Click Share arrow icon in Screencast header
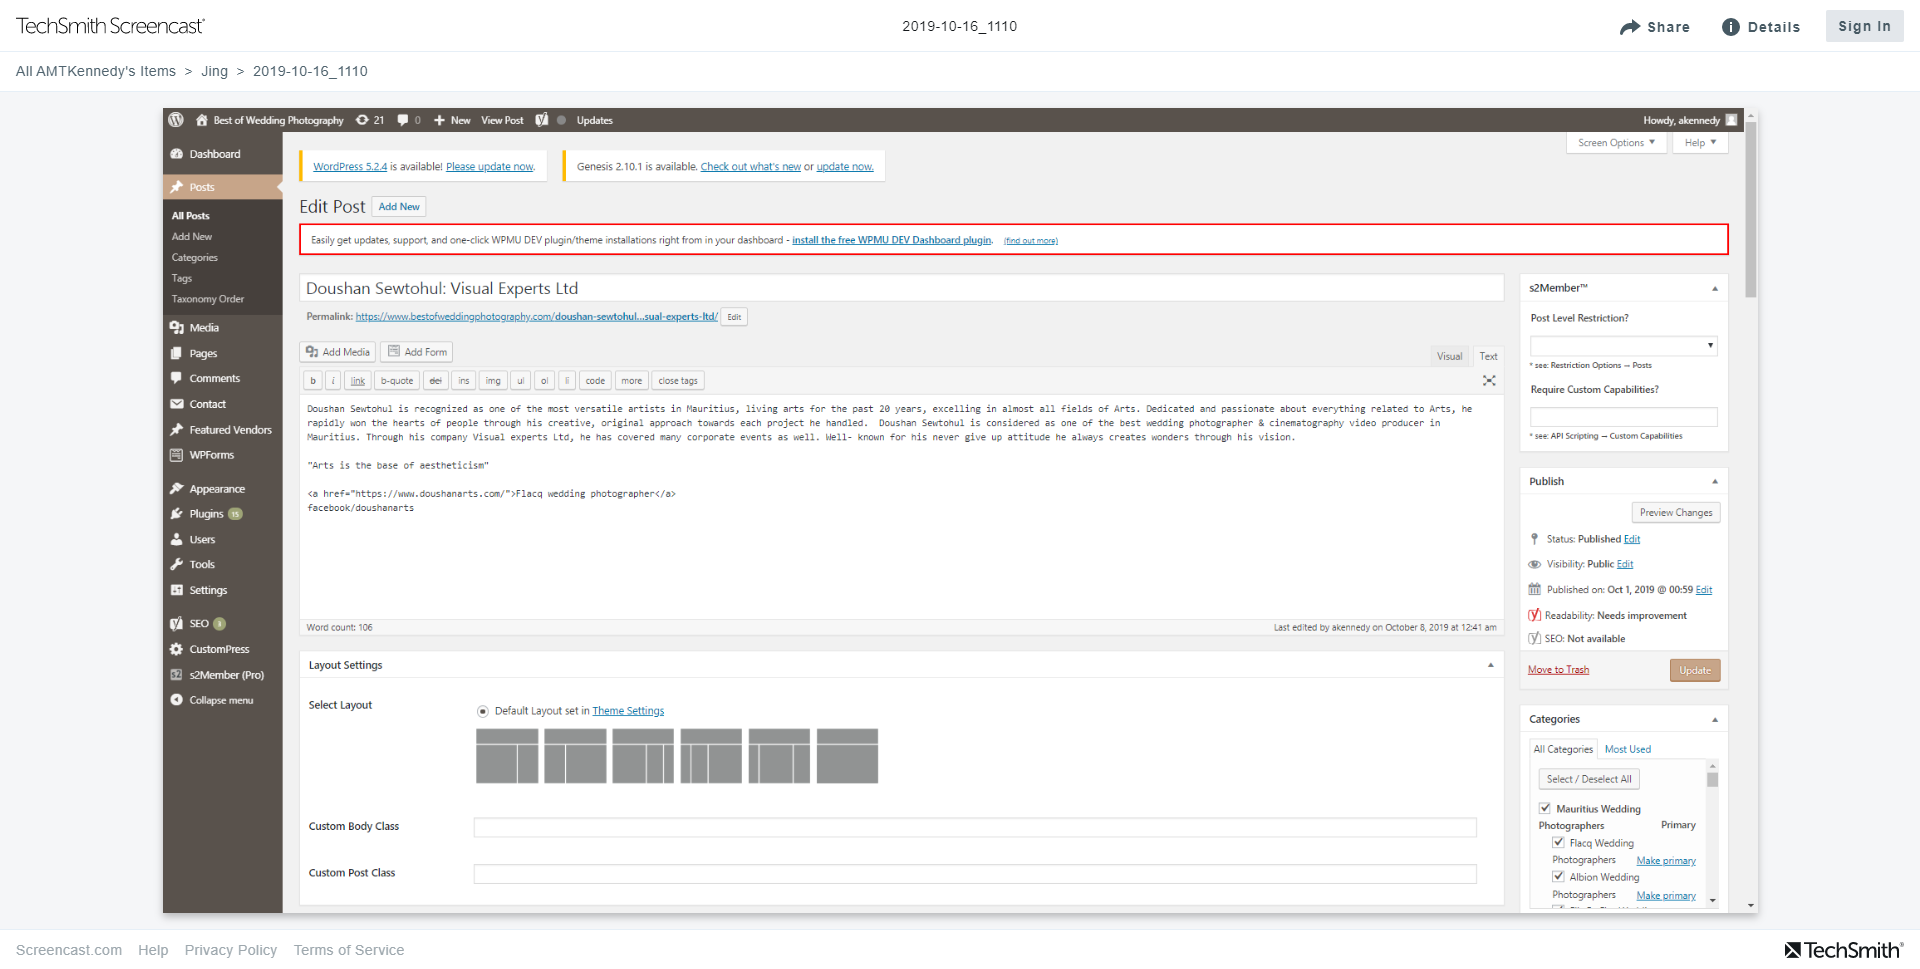Viewport: 1920px width, 969px height. pyautogui.click(x=1630, y=27)
